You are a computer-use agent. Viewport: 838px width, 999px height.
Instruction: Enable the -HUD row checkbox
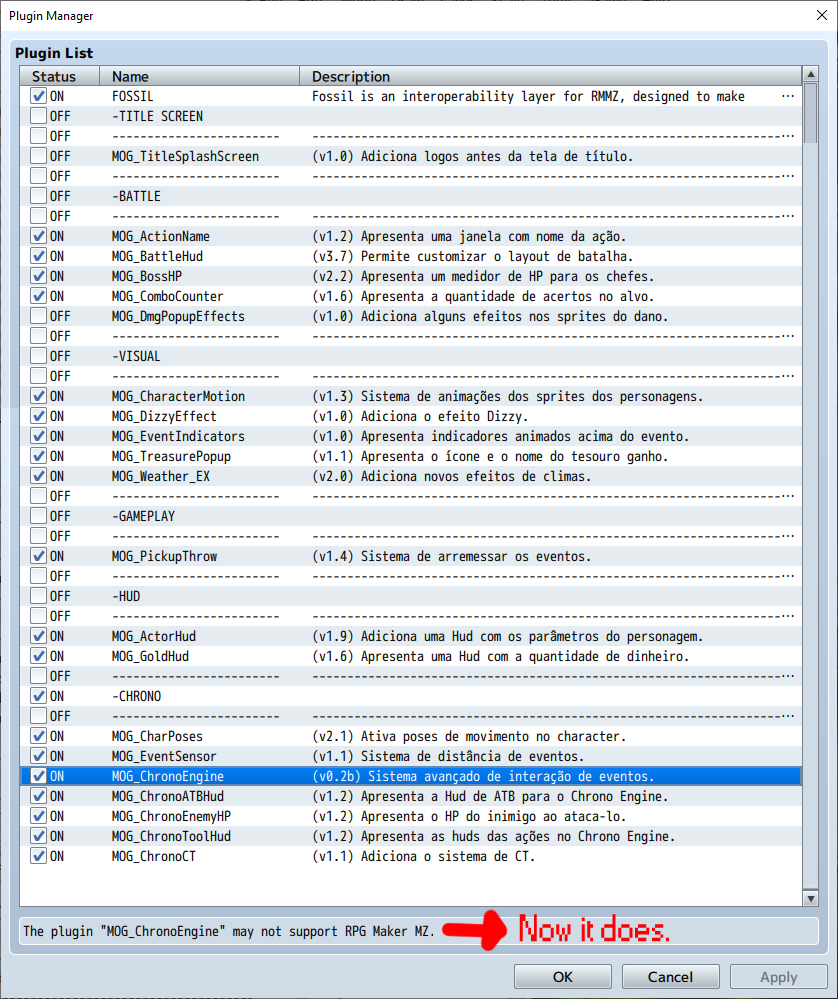coord(38,596)
